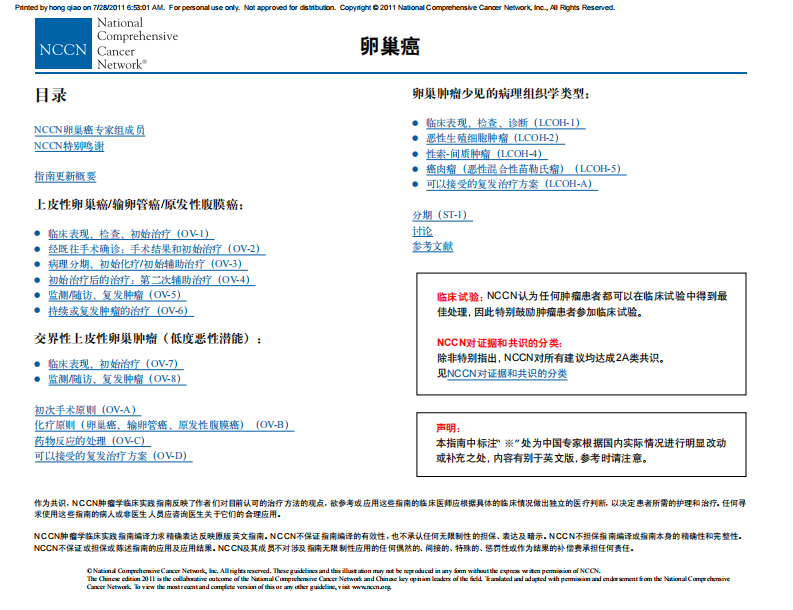Click National Comprehensive Cancer Network logo text
This screenshot has width=793, height=610.
137,43
